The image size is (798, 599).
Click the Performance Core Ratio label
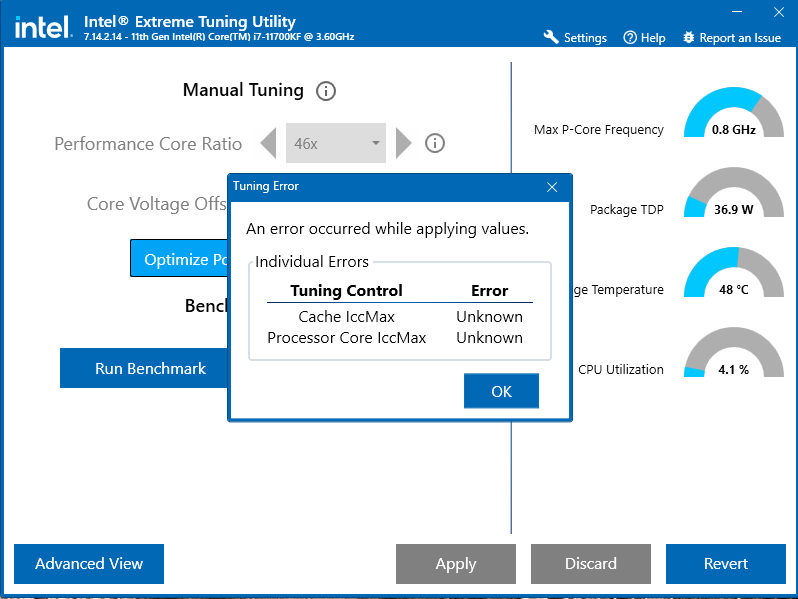pyautogui.click(x=148, y=144)
